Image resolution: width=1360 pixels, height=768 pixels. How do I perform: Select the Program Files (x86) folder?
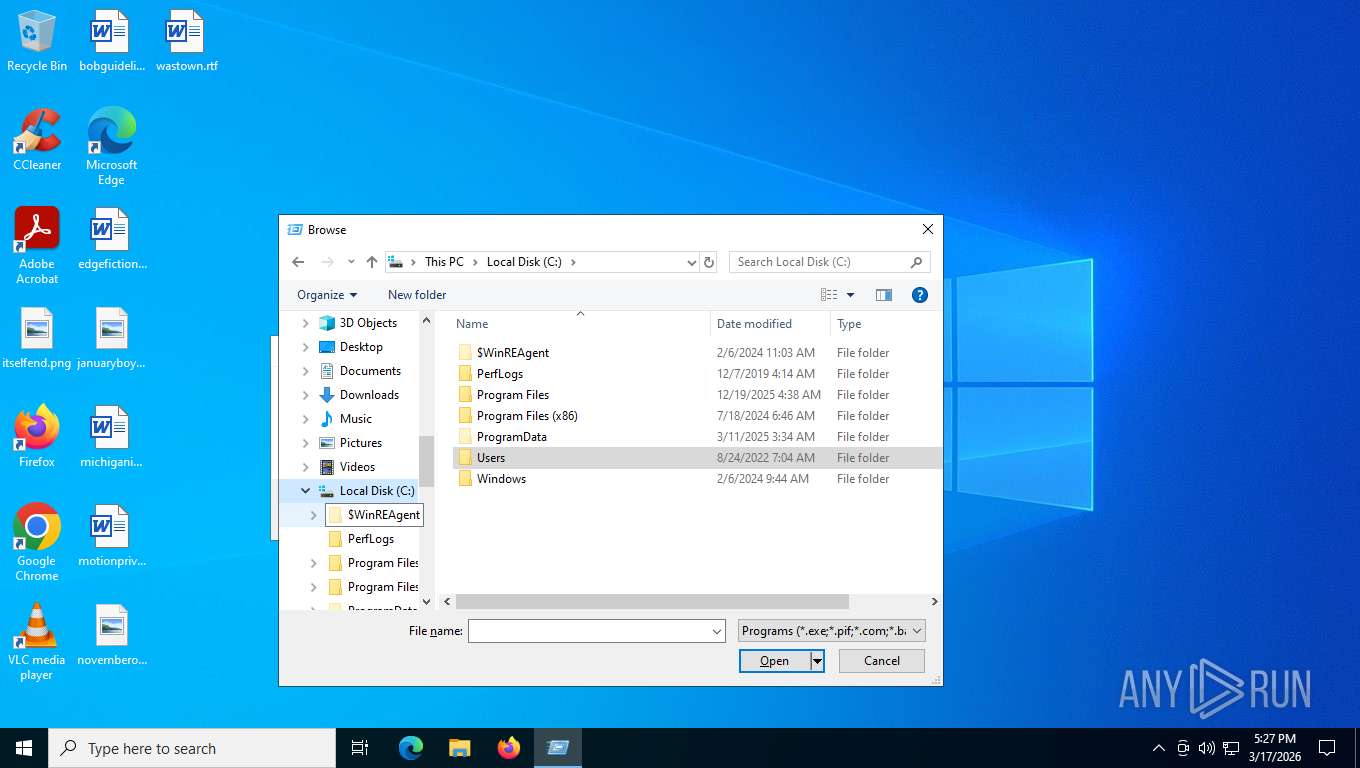tap(696, 416)
